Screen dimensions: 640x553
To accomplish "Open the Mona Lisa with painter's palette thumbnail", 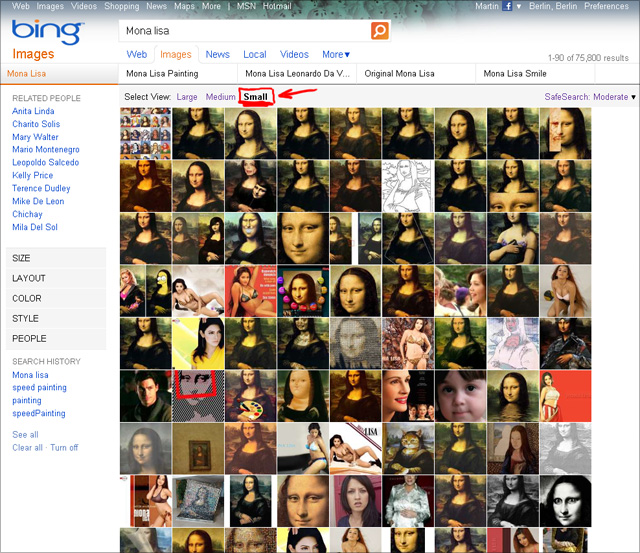I will (x=251, y=396).
